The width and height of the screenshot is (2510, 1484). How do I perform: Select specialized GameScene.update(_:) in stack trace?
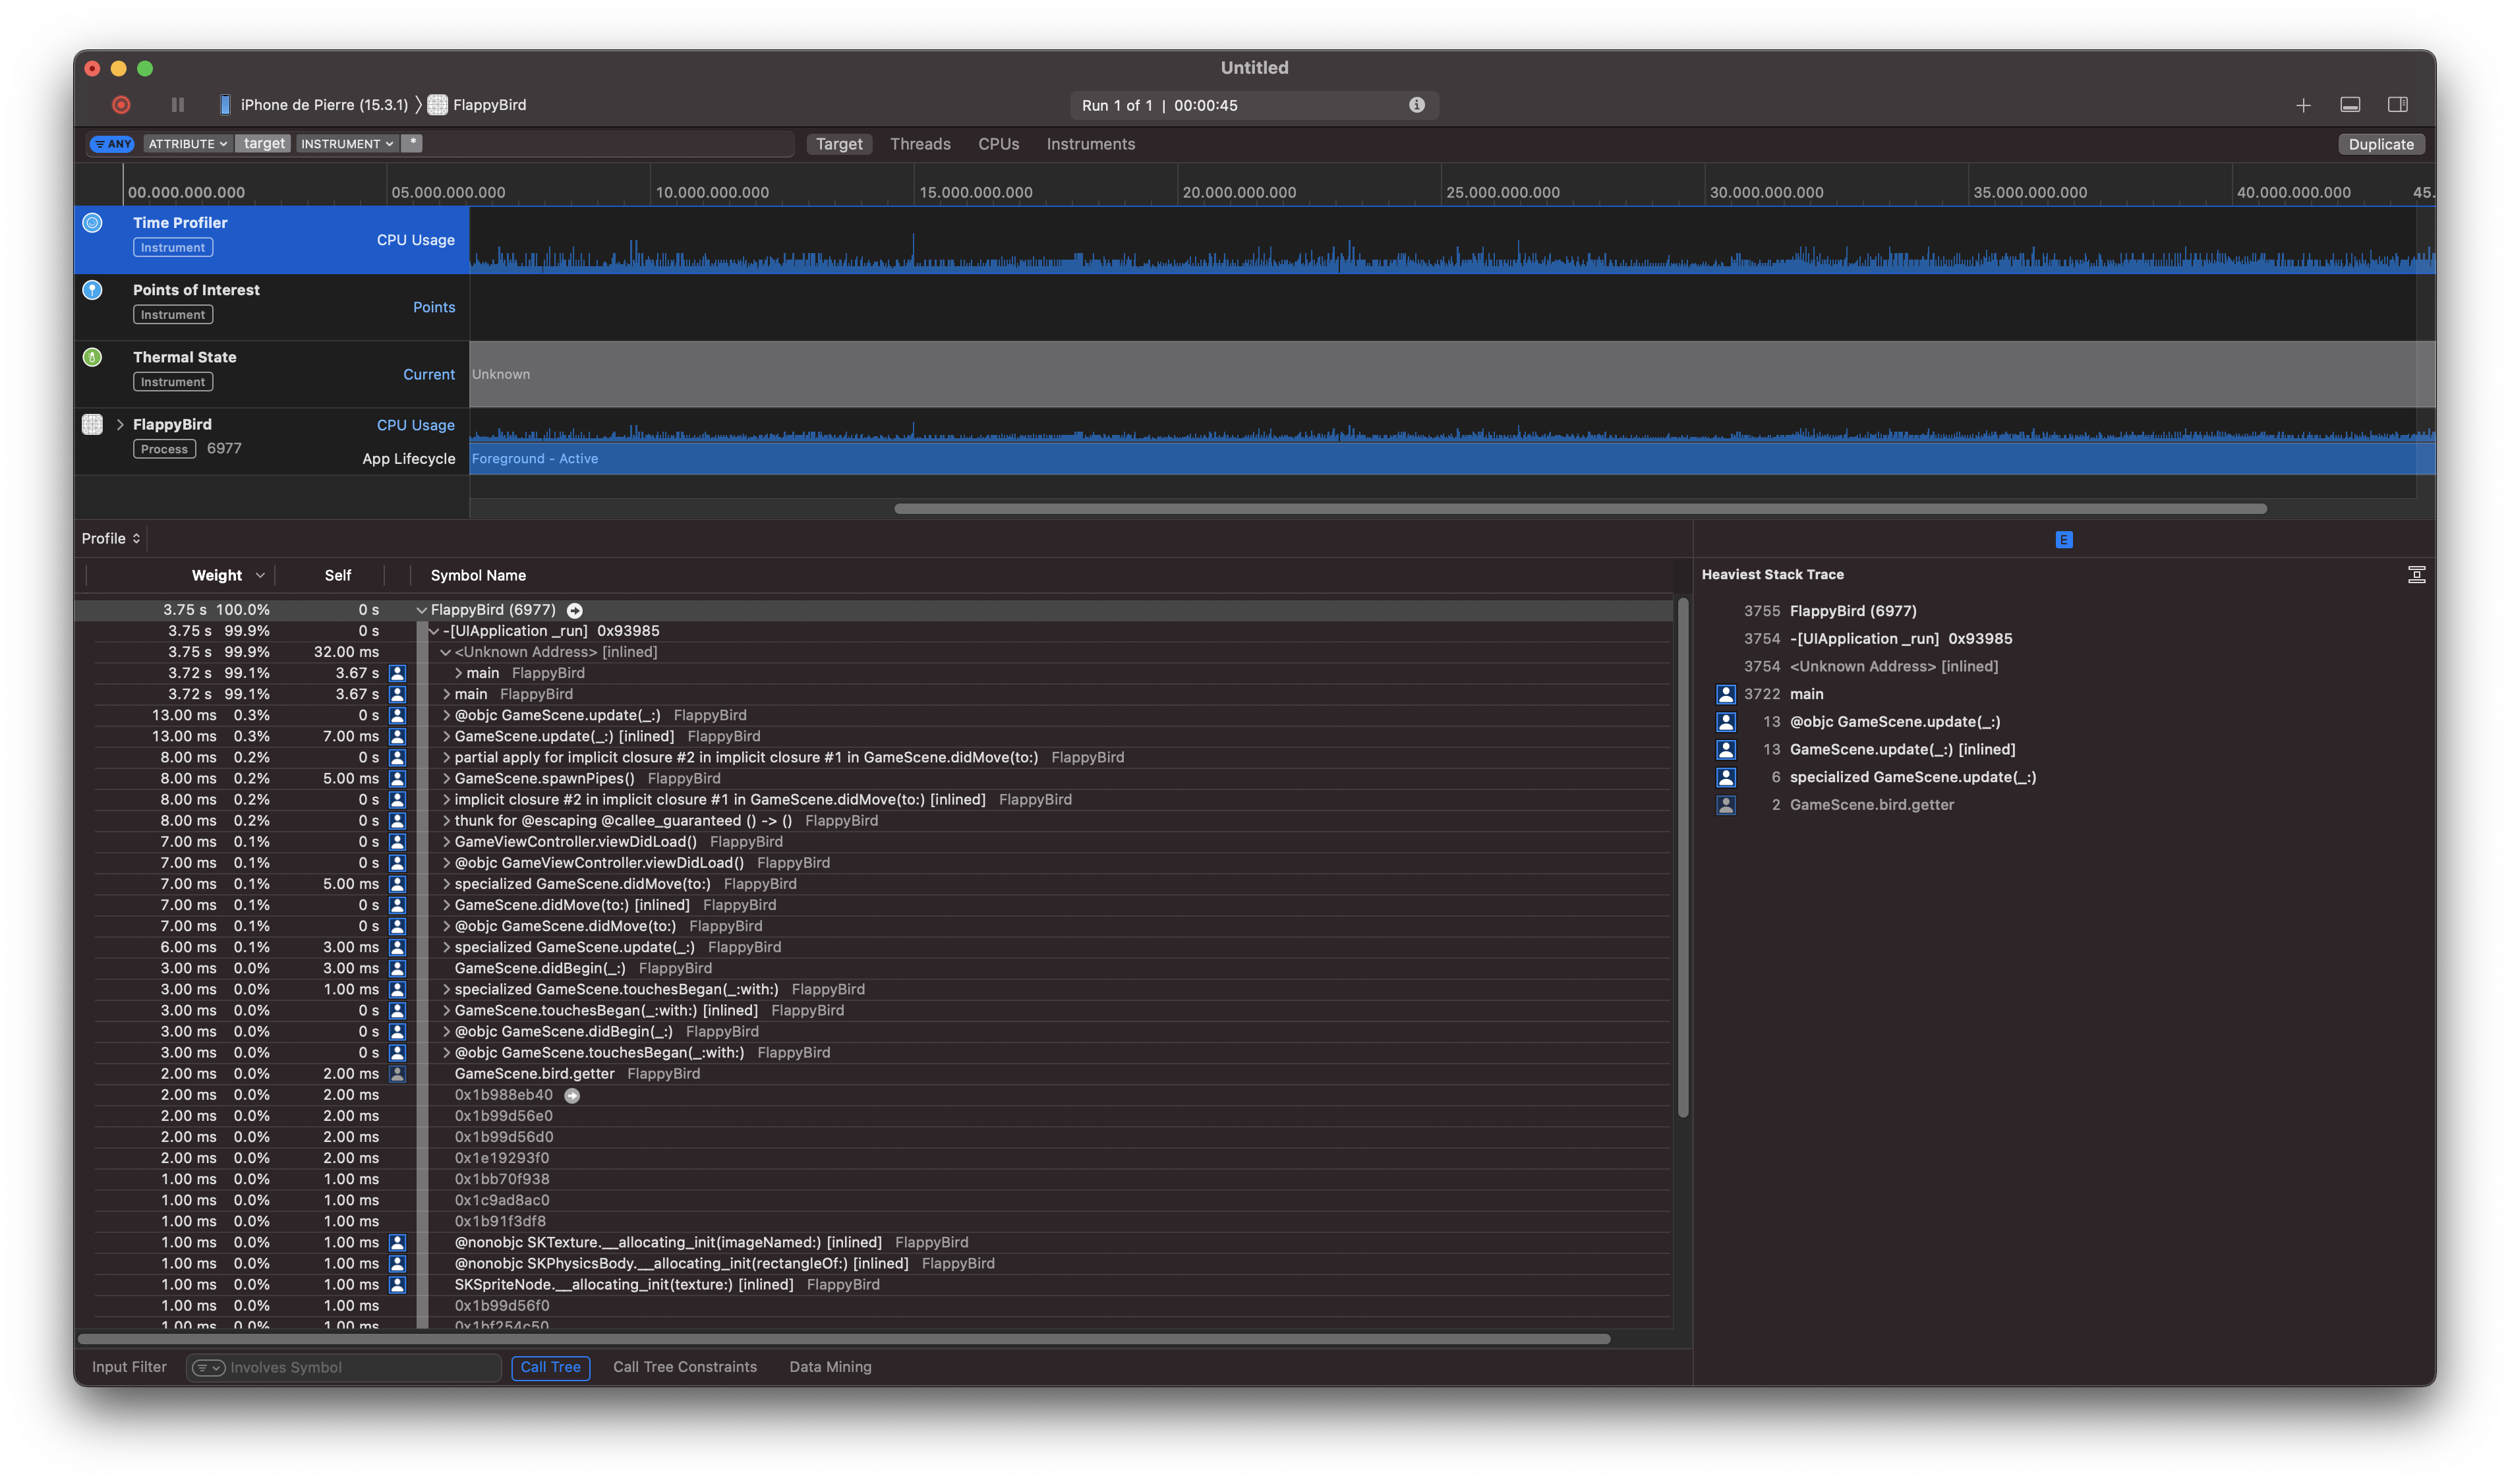click(1912, 777)
